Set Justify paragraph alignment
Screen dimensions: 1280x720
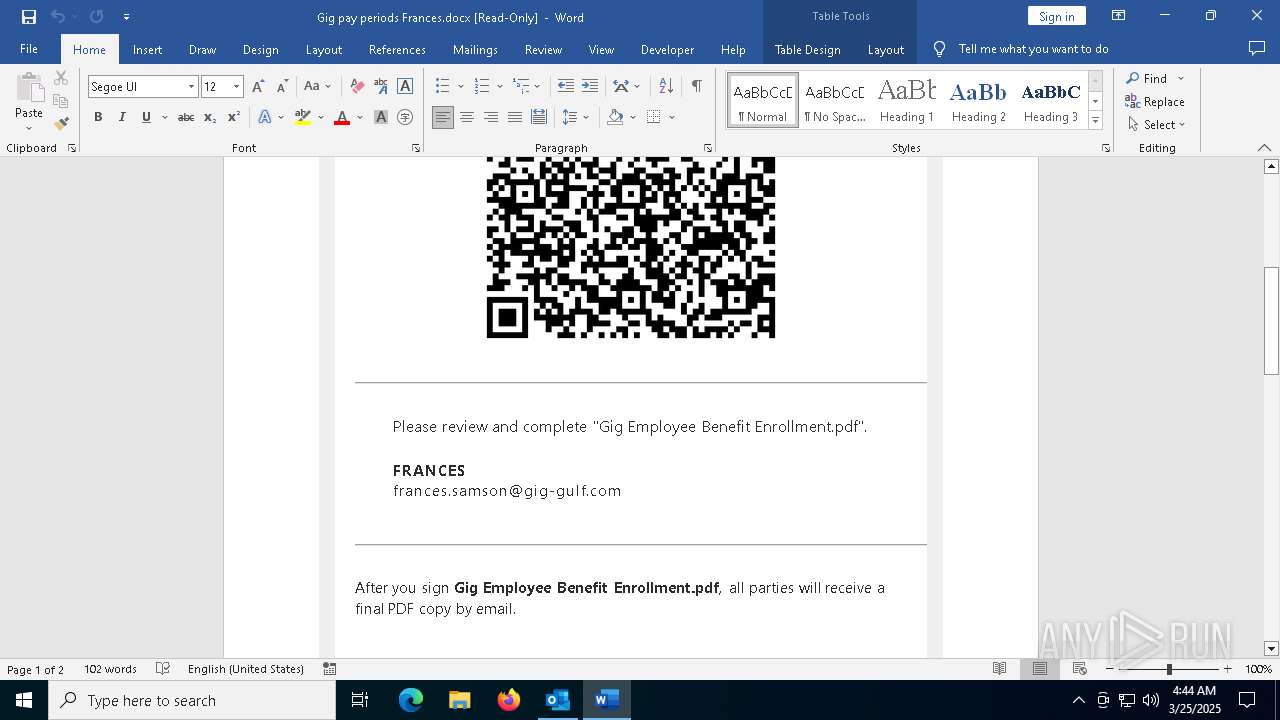tap(515, 117)
